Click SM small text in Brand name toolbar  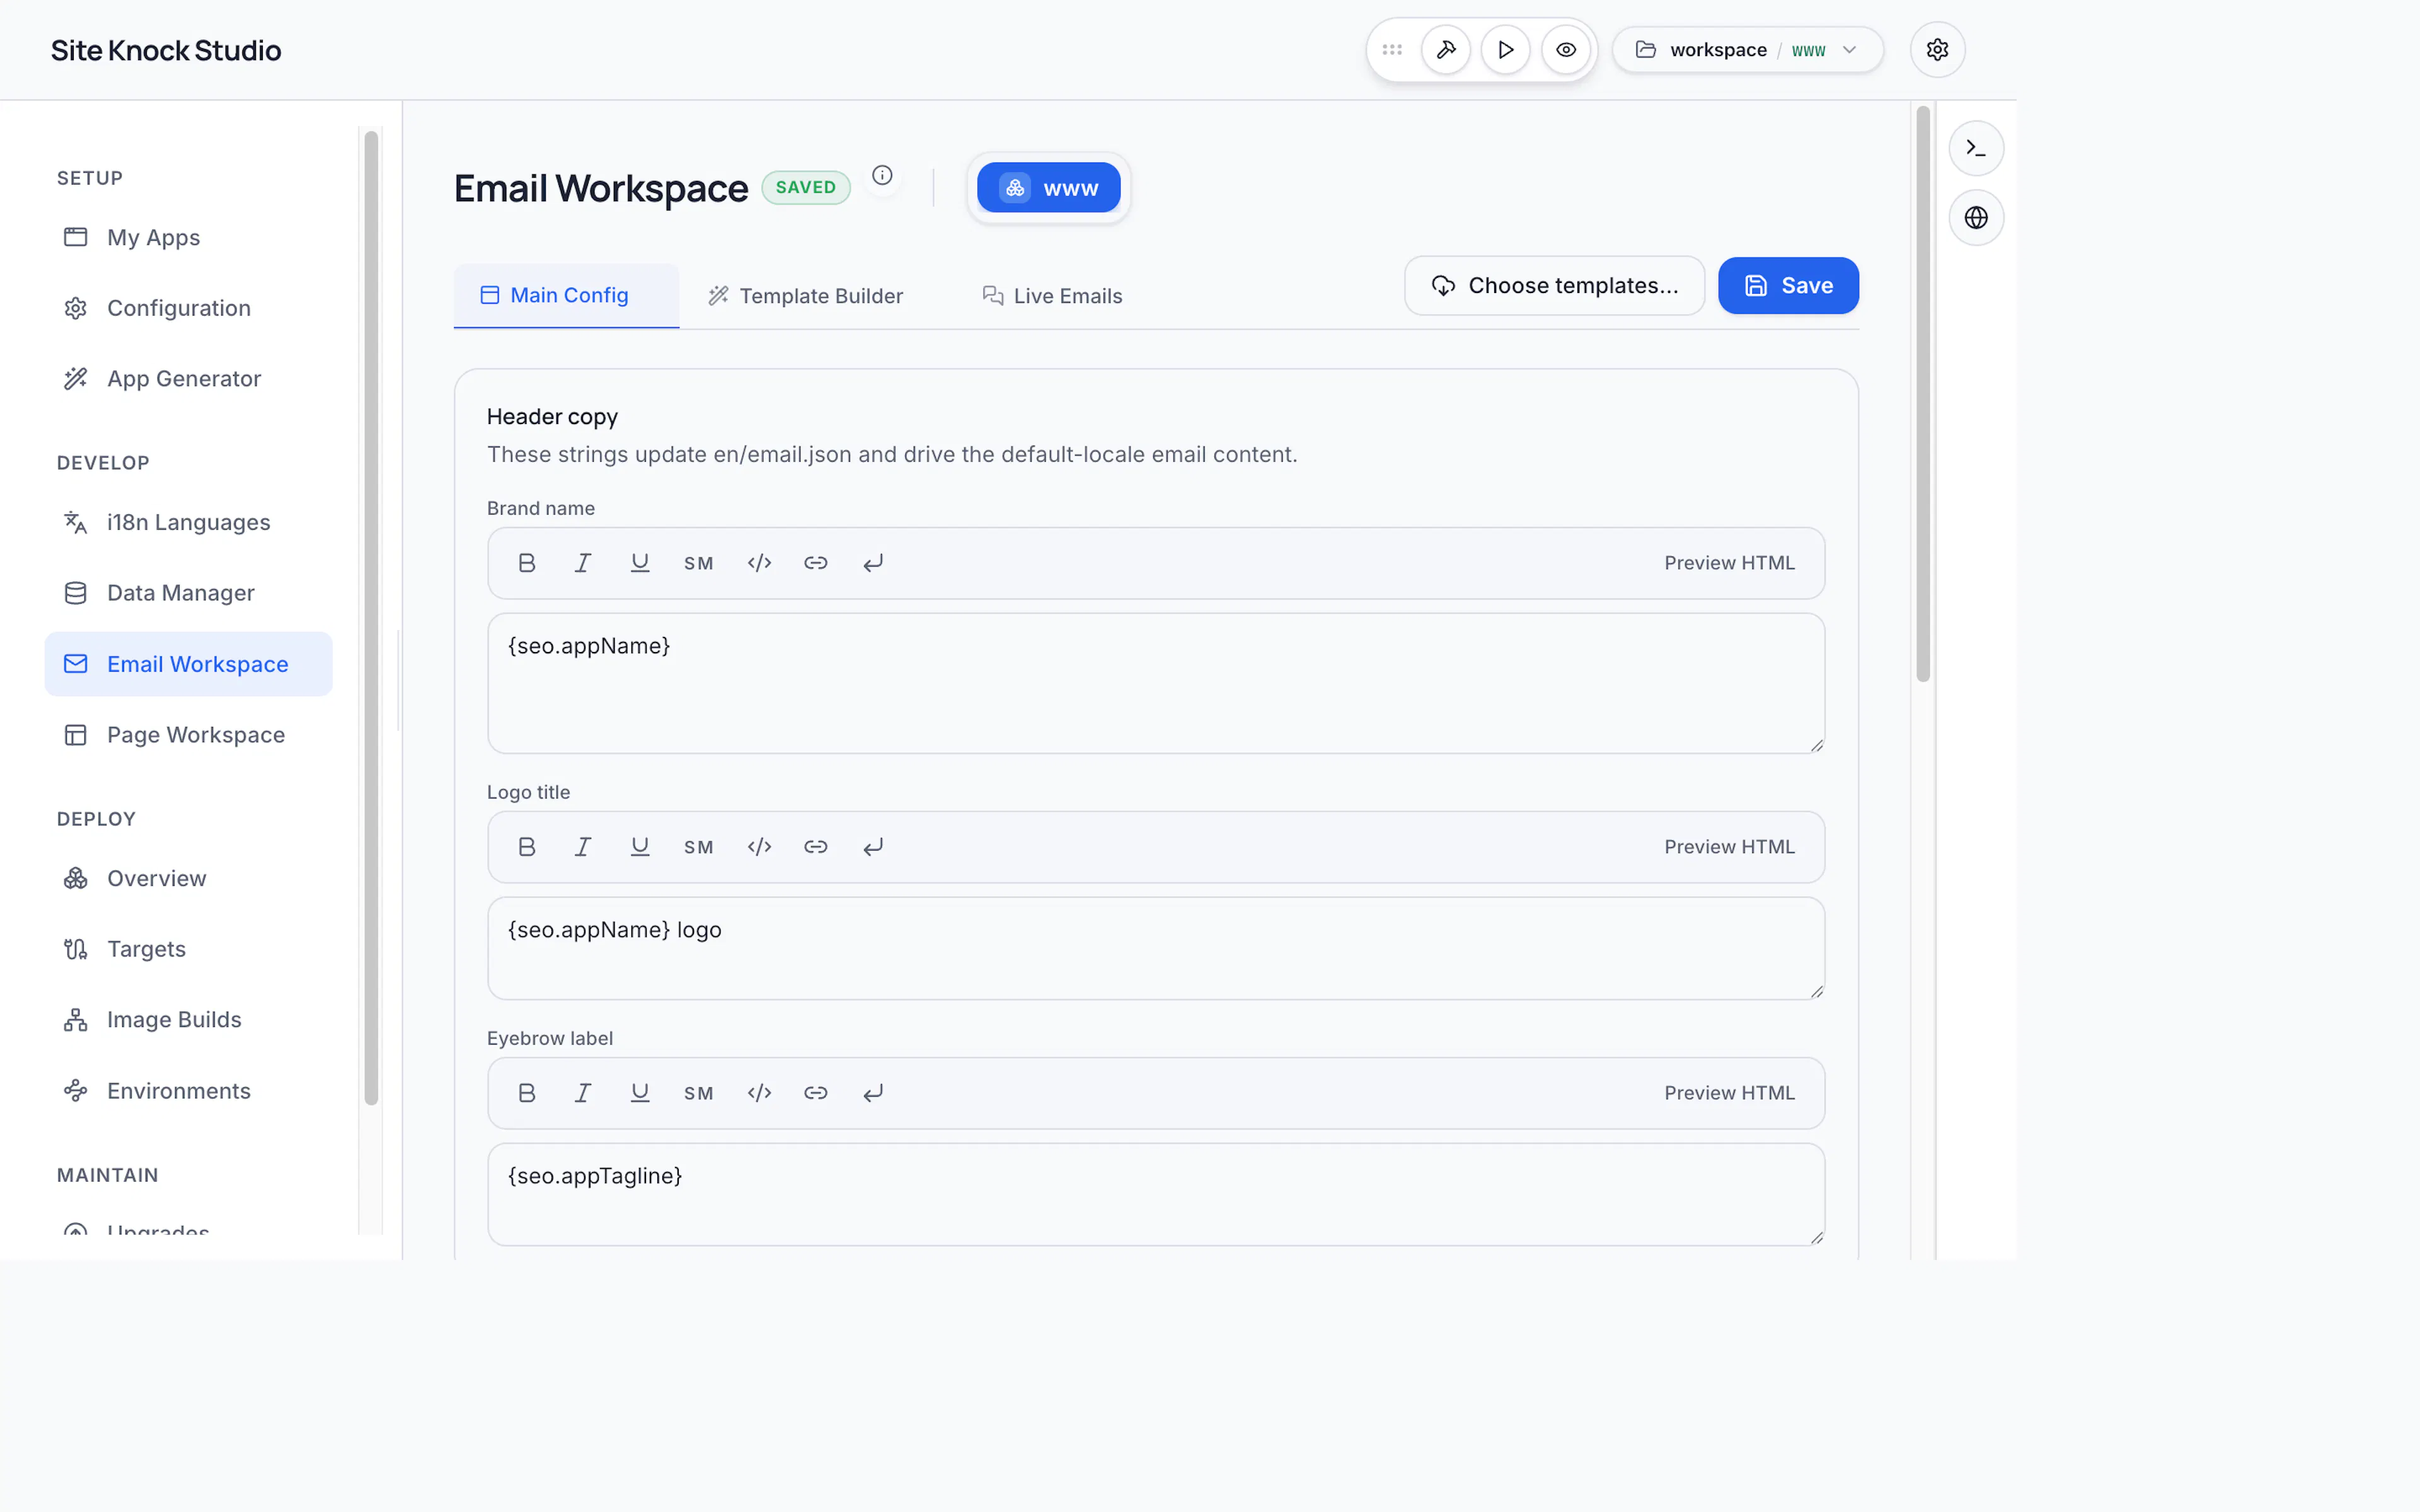[x=698, y=563]
